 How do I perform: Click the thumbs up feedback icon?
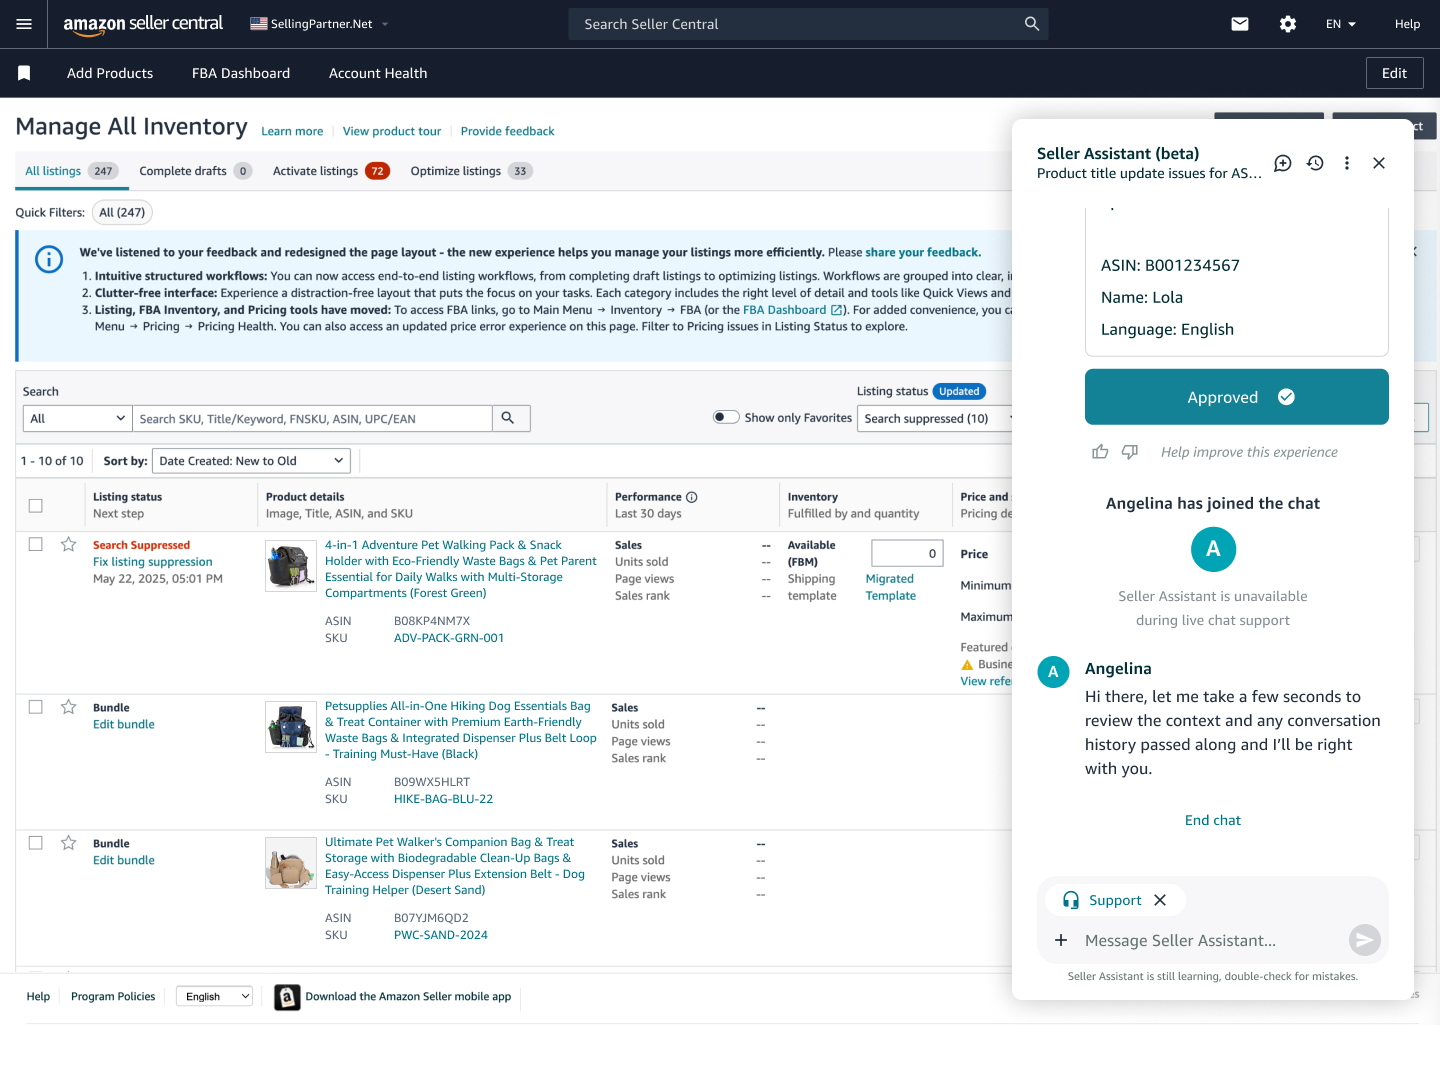pyautogui.click(x=1100, y=452)
